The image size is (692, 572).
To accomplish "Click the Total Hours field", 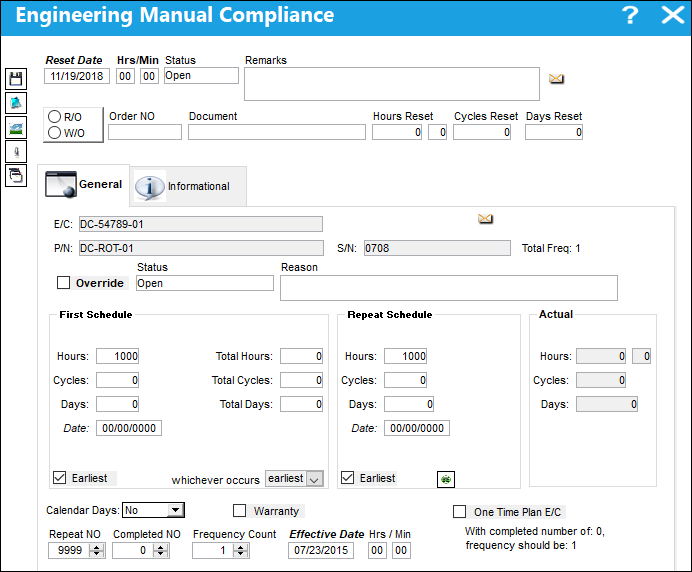I will [x=301, y=356].
